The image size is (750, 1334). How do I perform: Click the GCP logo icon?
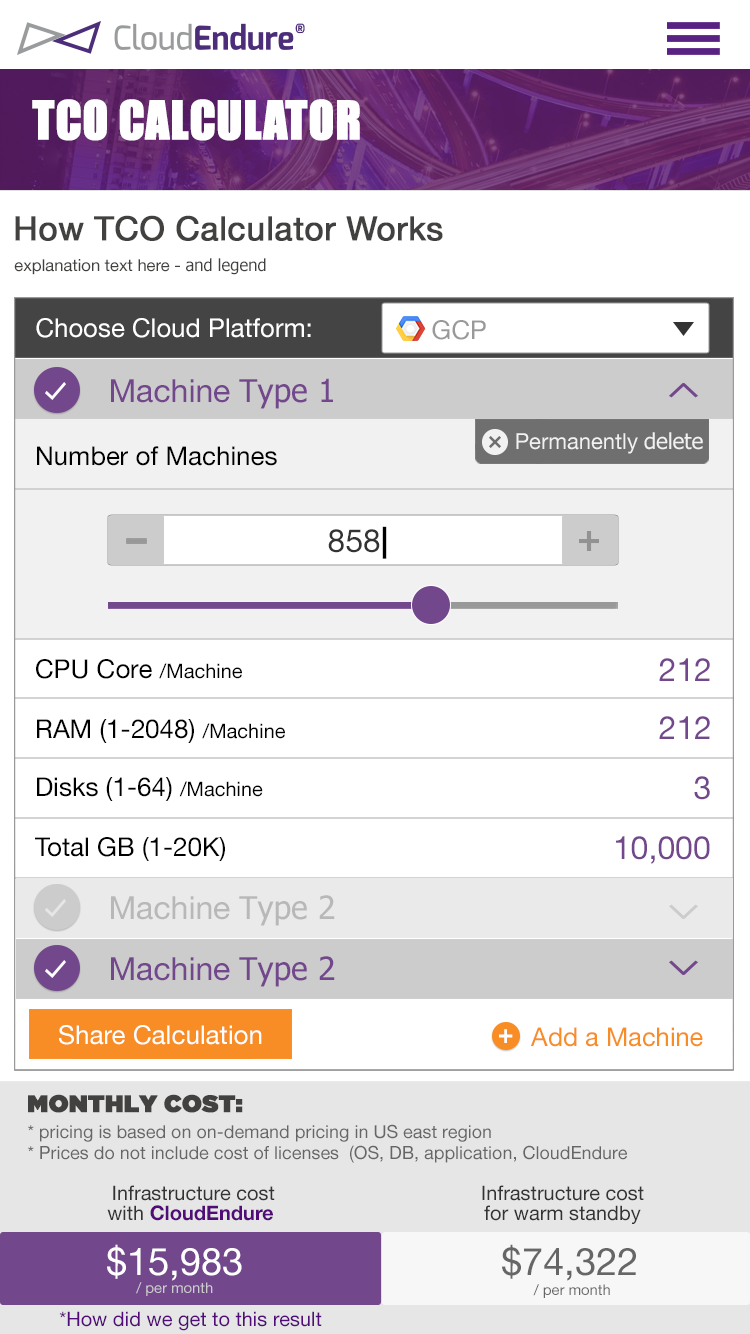410,329
